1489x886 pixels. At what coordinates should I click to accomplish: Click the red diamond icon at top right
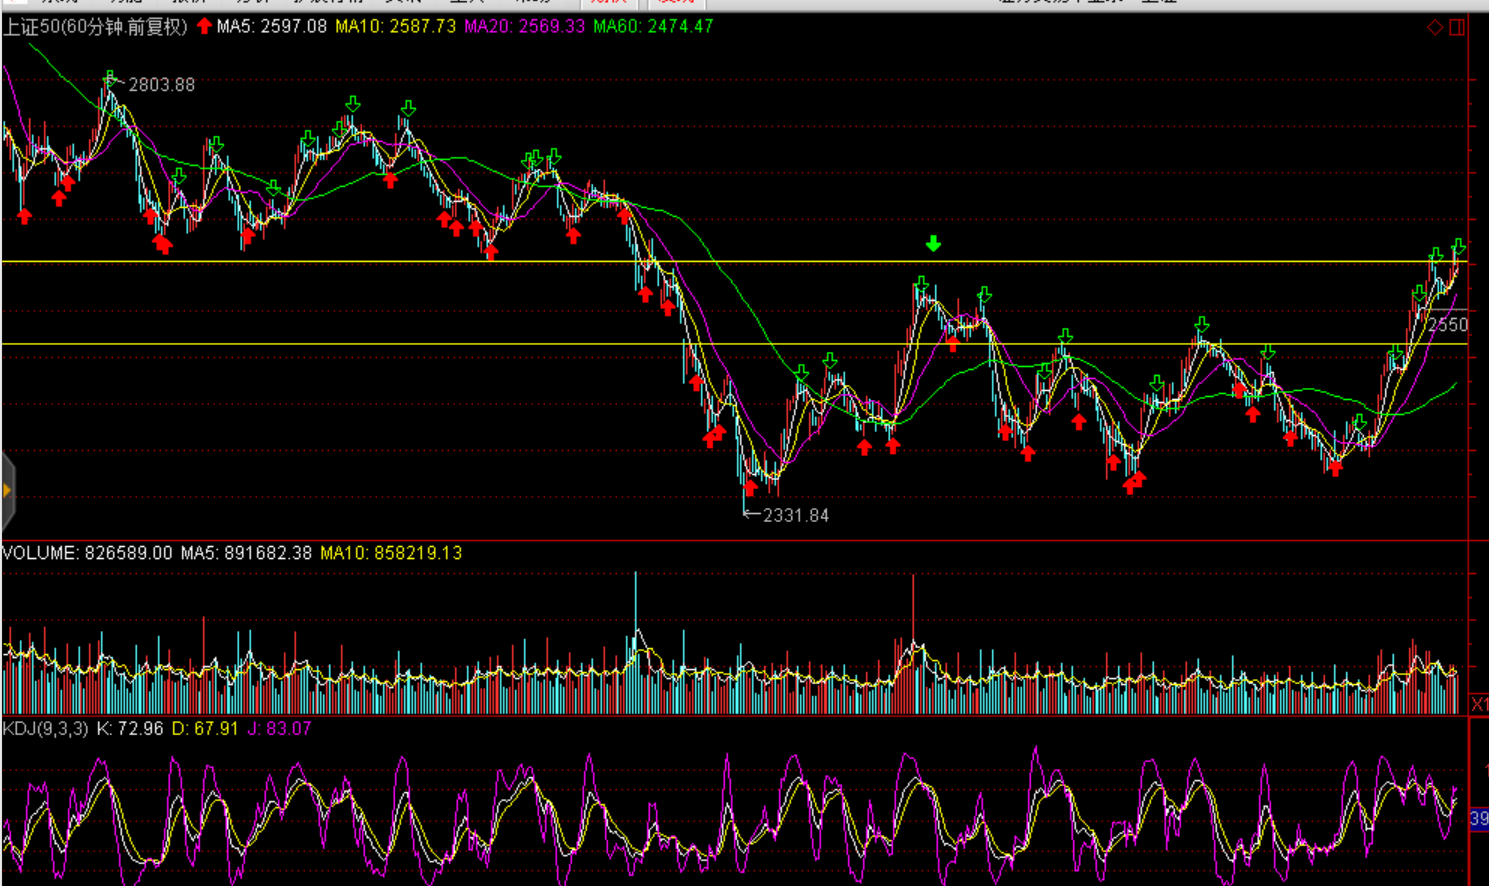(x=1435, y=27)
